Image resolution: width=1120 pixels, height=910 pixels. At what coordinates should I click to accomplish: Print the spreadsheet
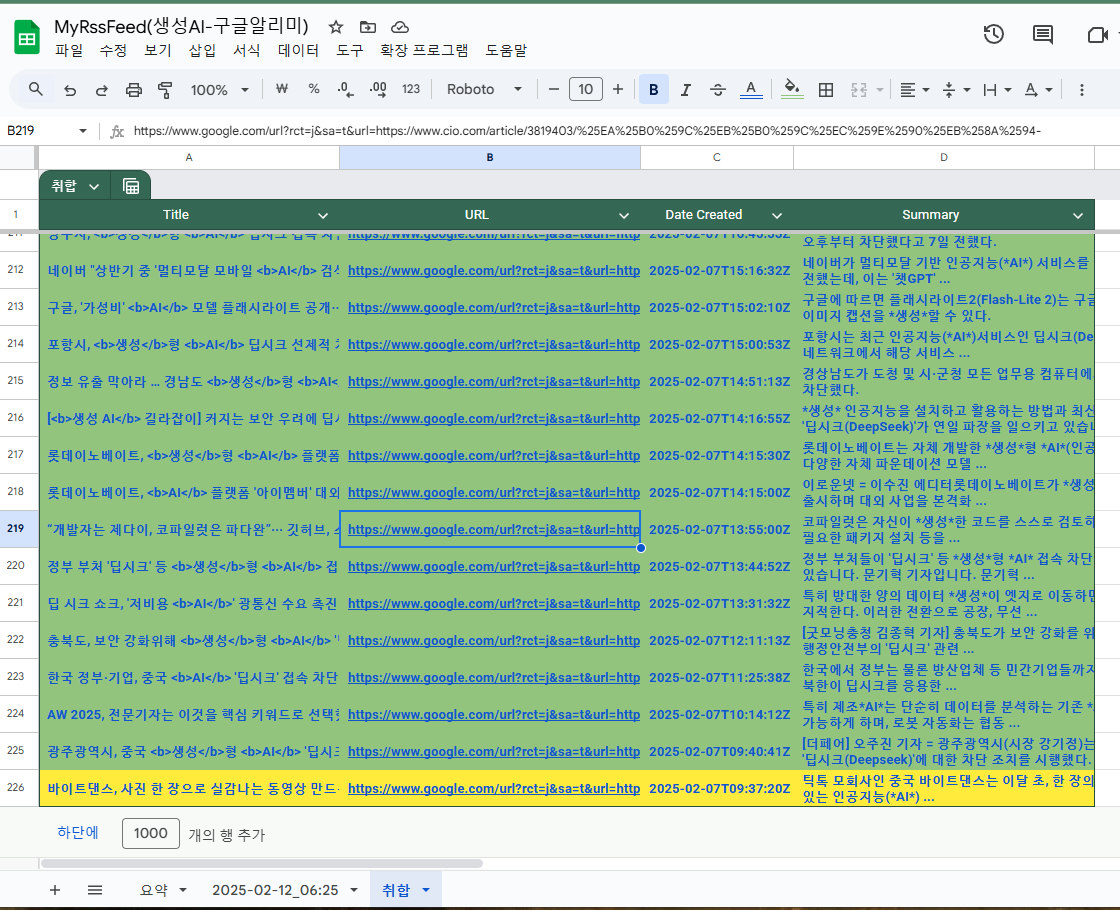(x=134, y=90)
